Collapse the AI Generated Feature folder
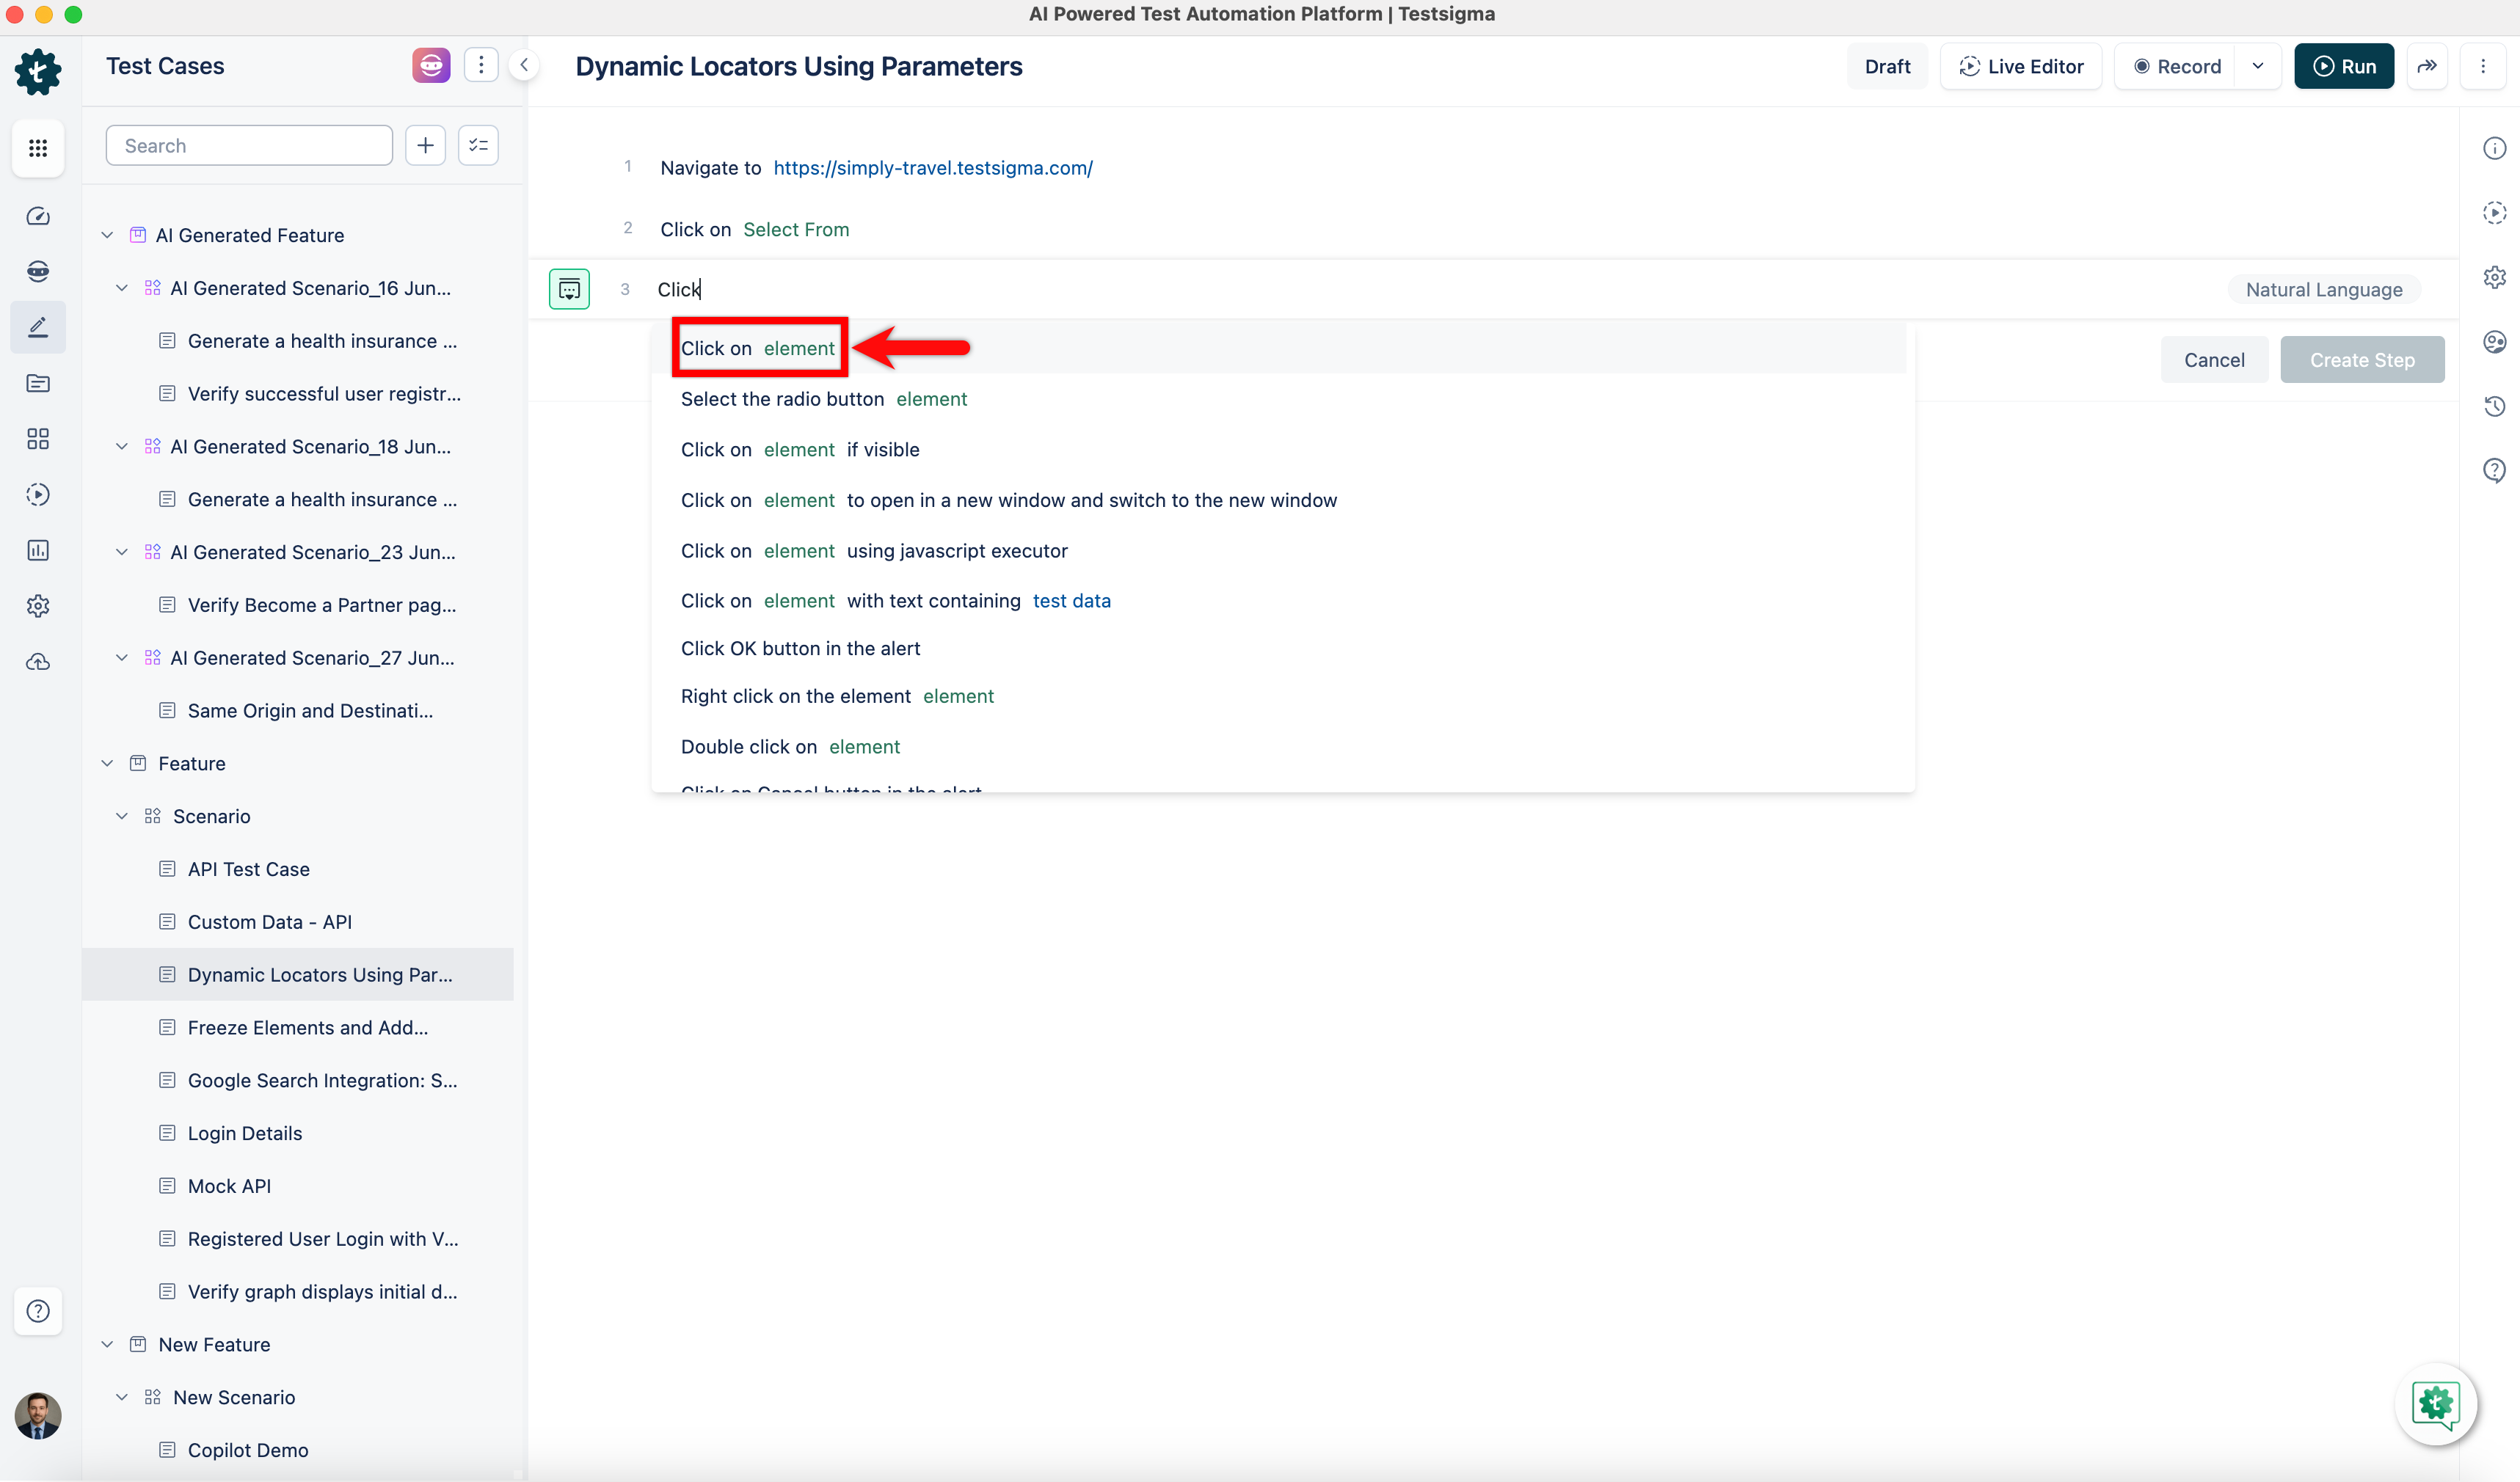The image size is (2520, 1482). (107, 236)
